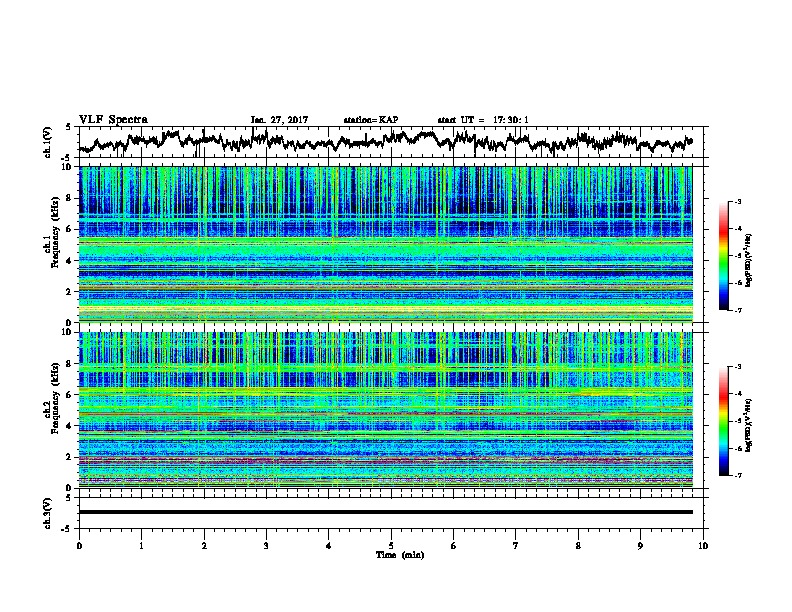Click time axis tick label "4"
Screen dimensions: 792x612
(x=329, y=546)
